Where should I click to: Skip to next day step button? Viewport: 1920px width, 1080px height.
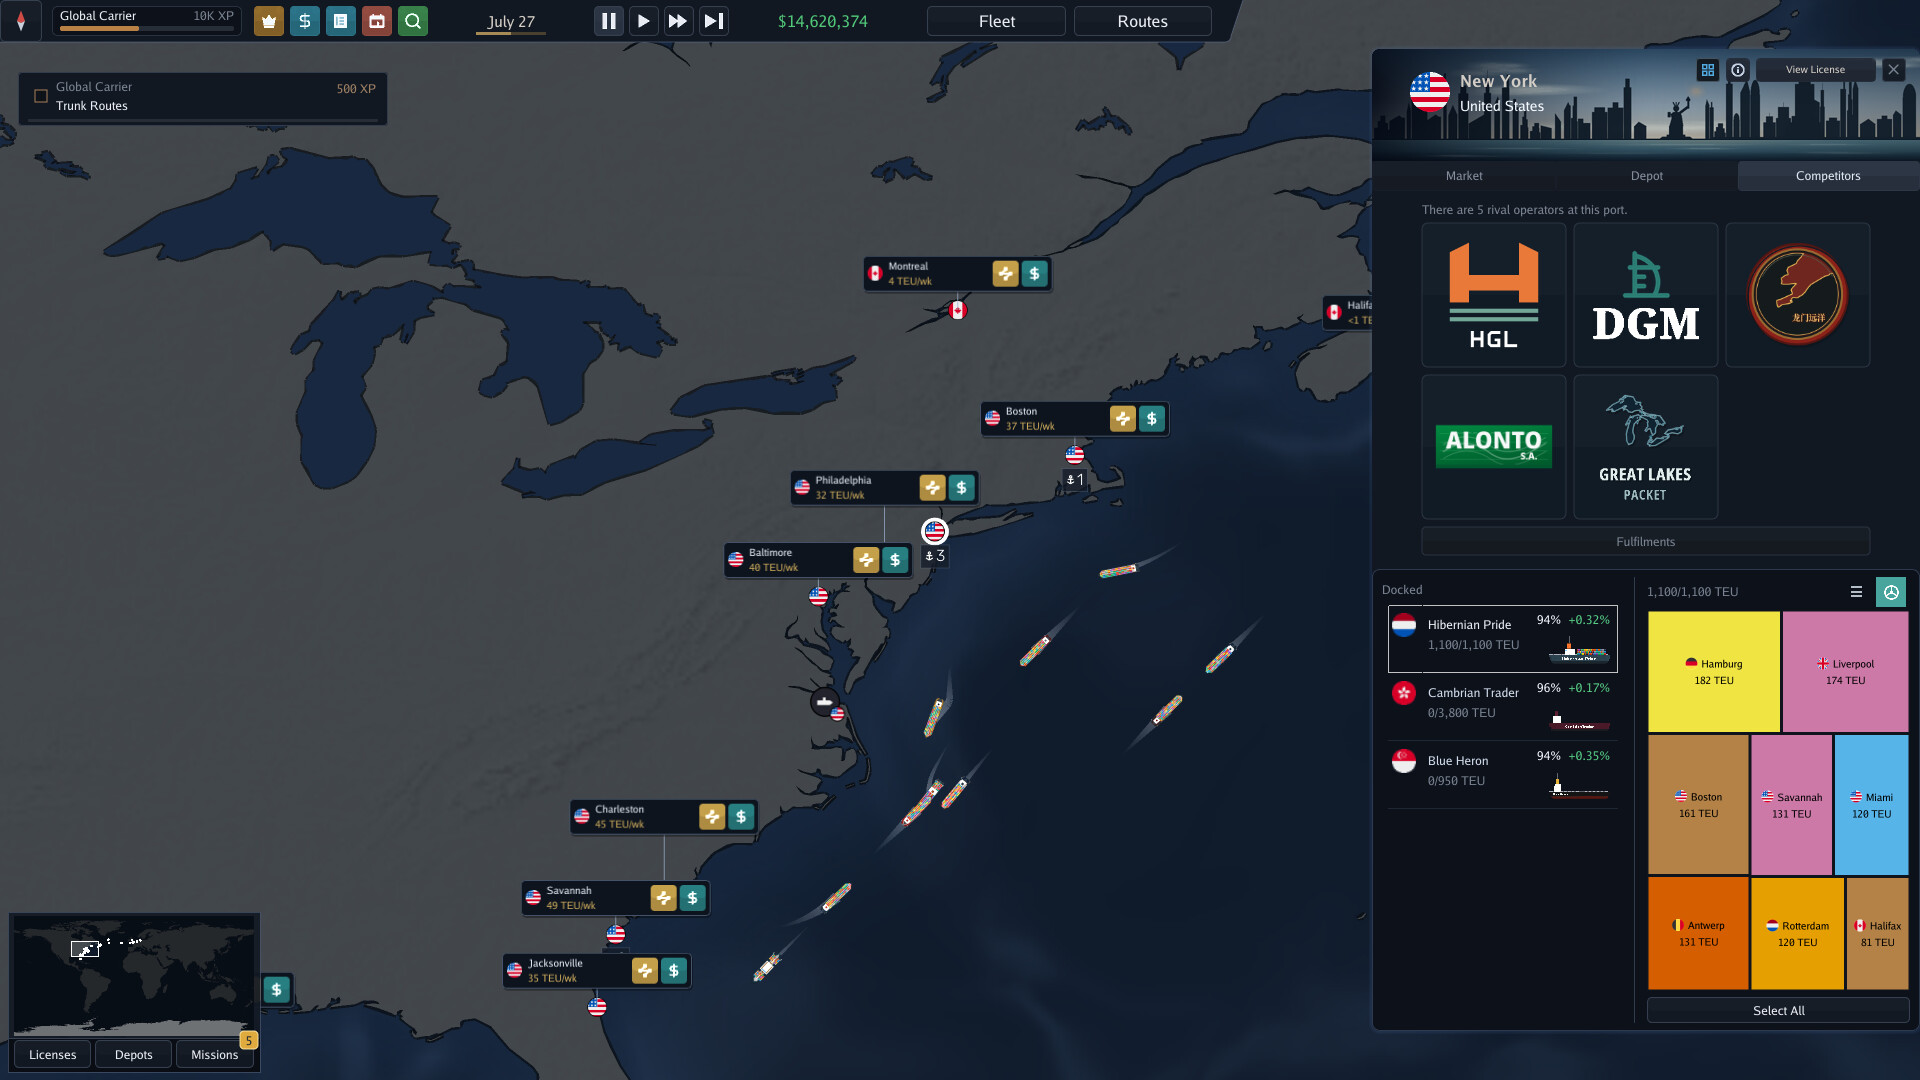[713, 21]
